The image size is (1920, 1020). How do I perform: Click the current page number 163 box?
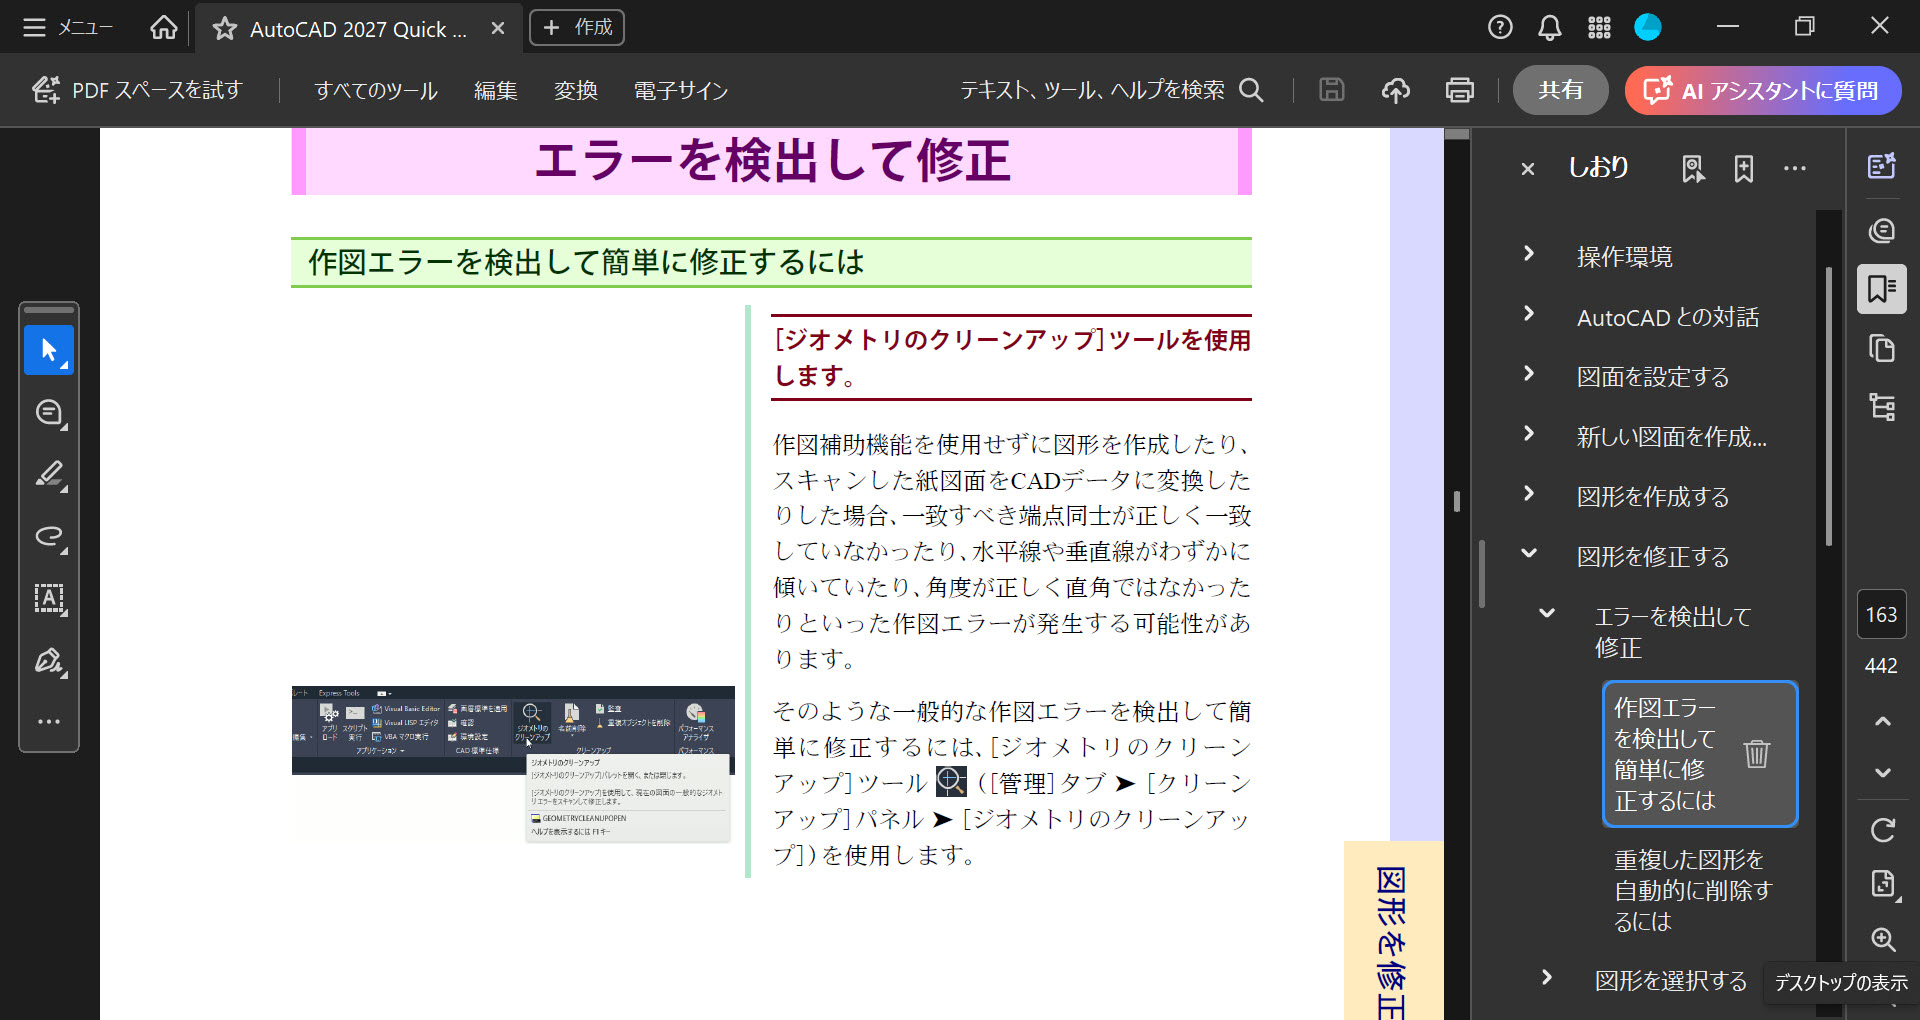coord(1881,615)
